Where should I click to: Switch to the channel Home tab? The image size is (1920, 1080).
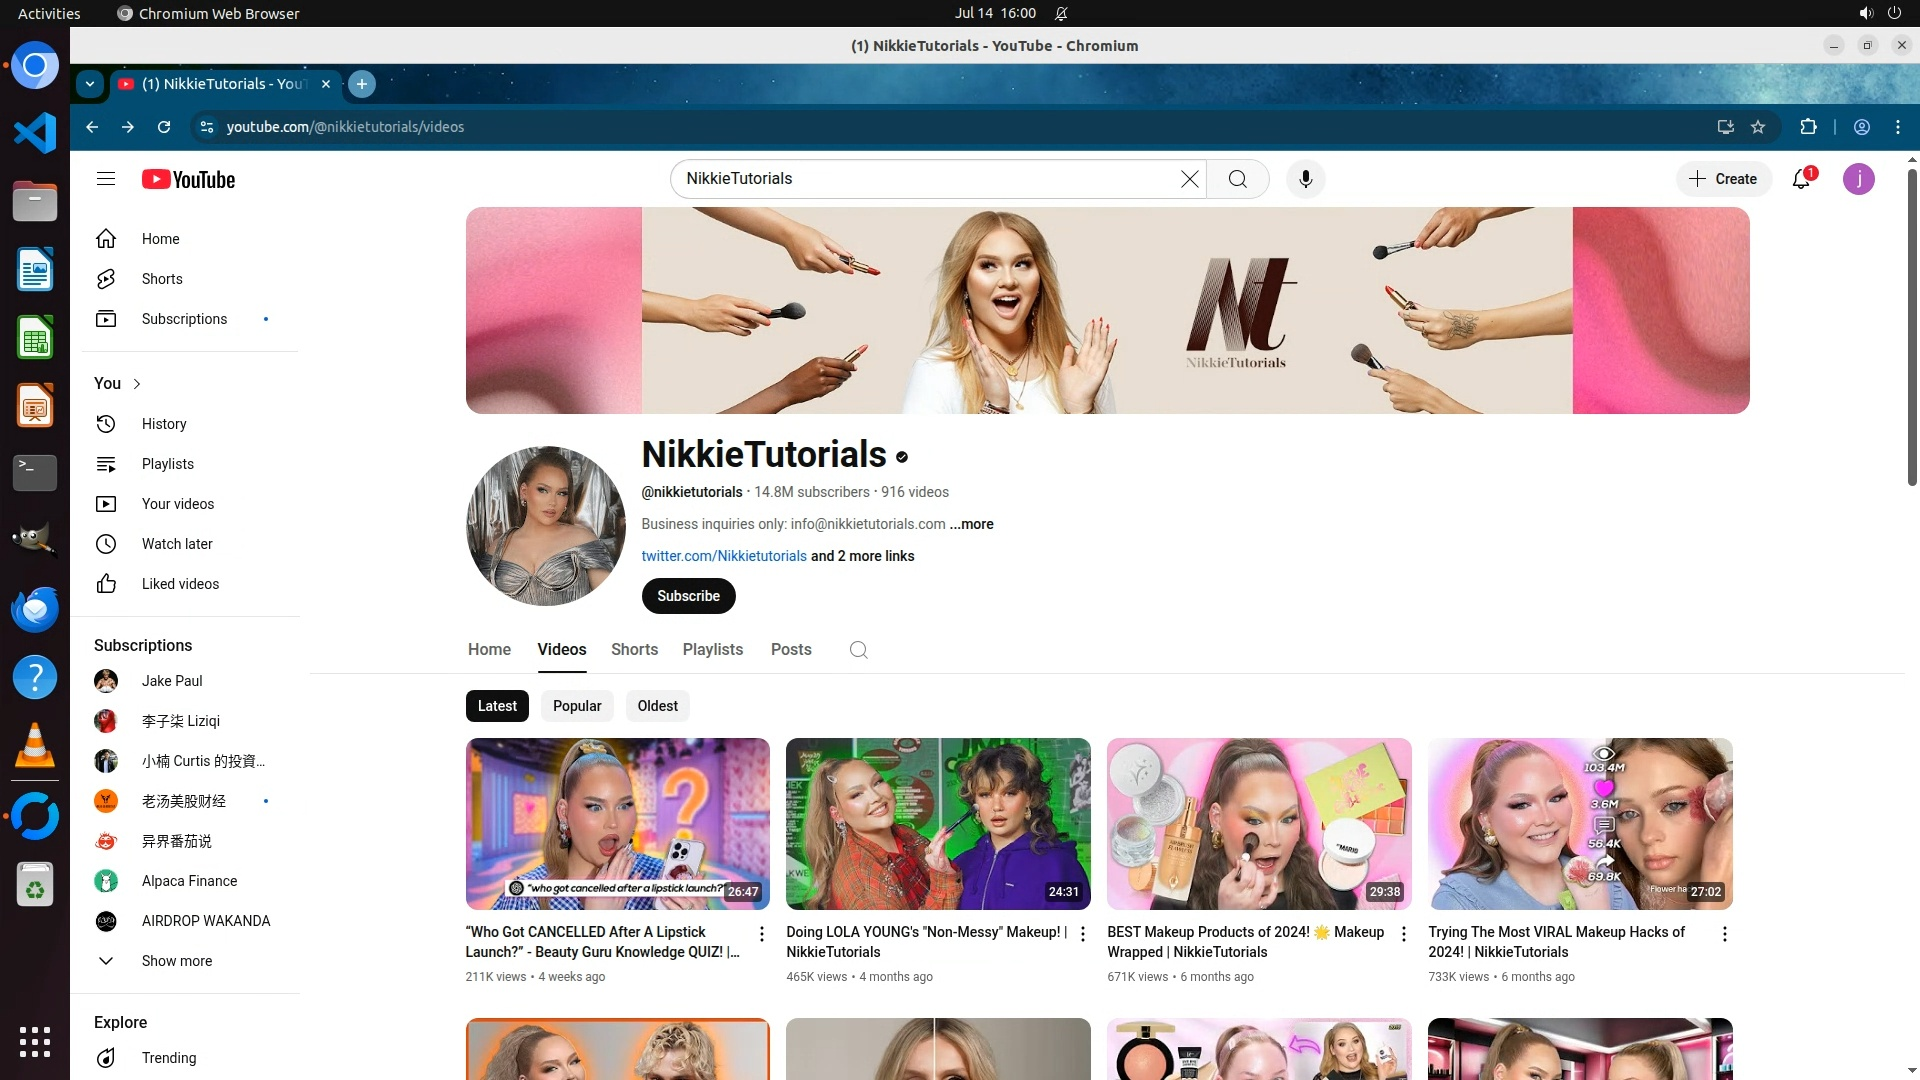pos(489,650)
